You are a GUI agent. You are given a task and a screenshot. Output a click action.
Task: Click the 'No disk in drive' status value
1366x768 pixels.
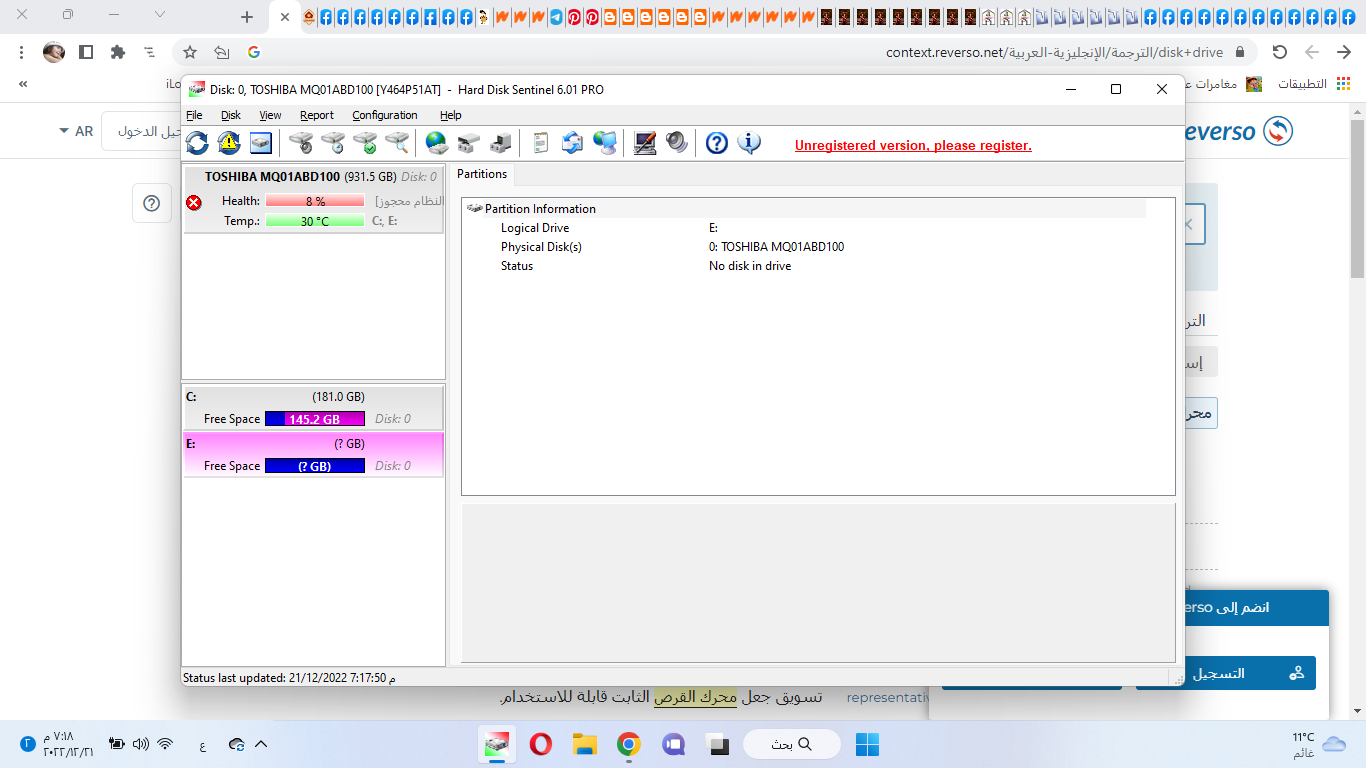pyautogui.click(x=750, y=266)
